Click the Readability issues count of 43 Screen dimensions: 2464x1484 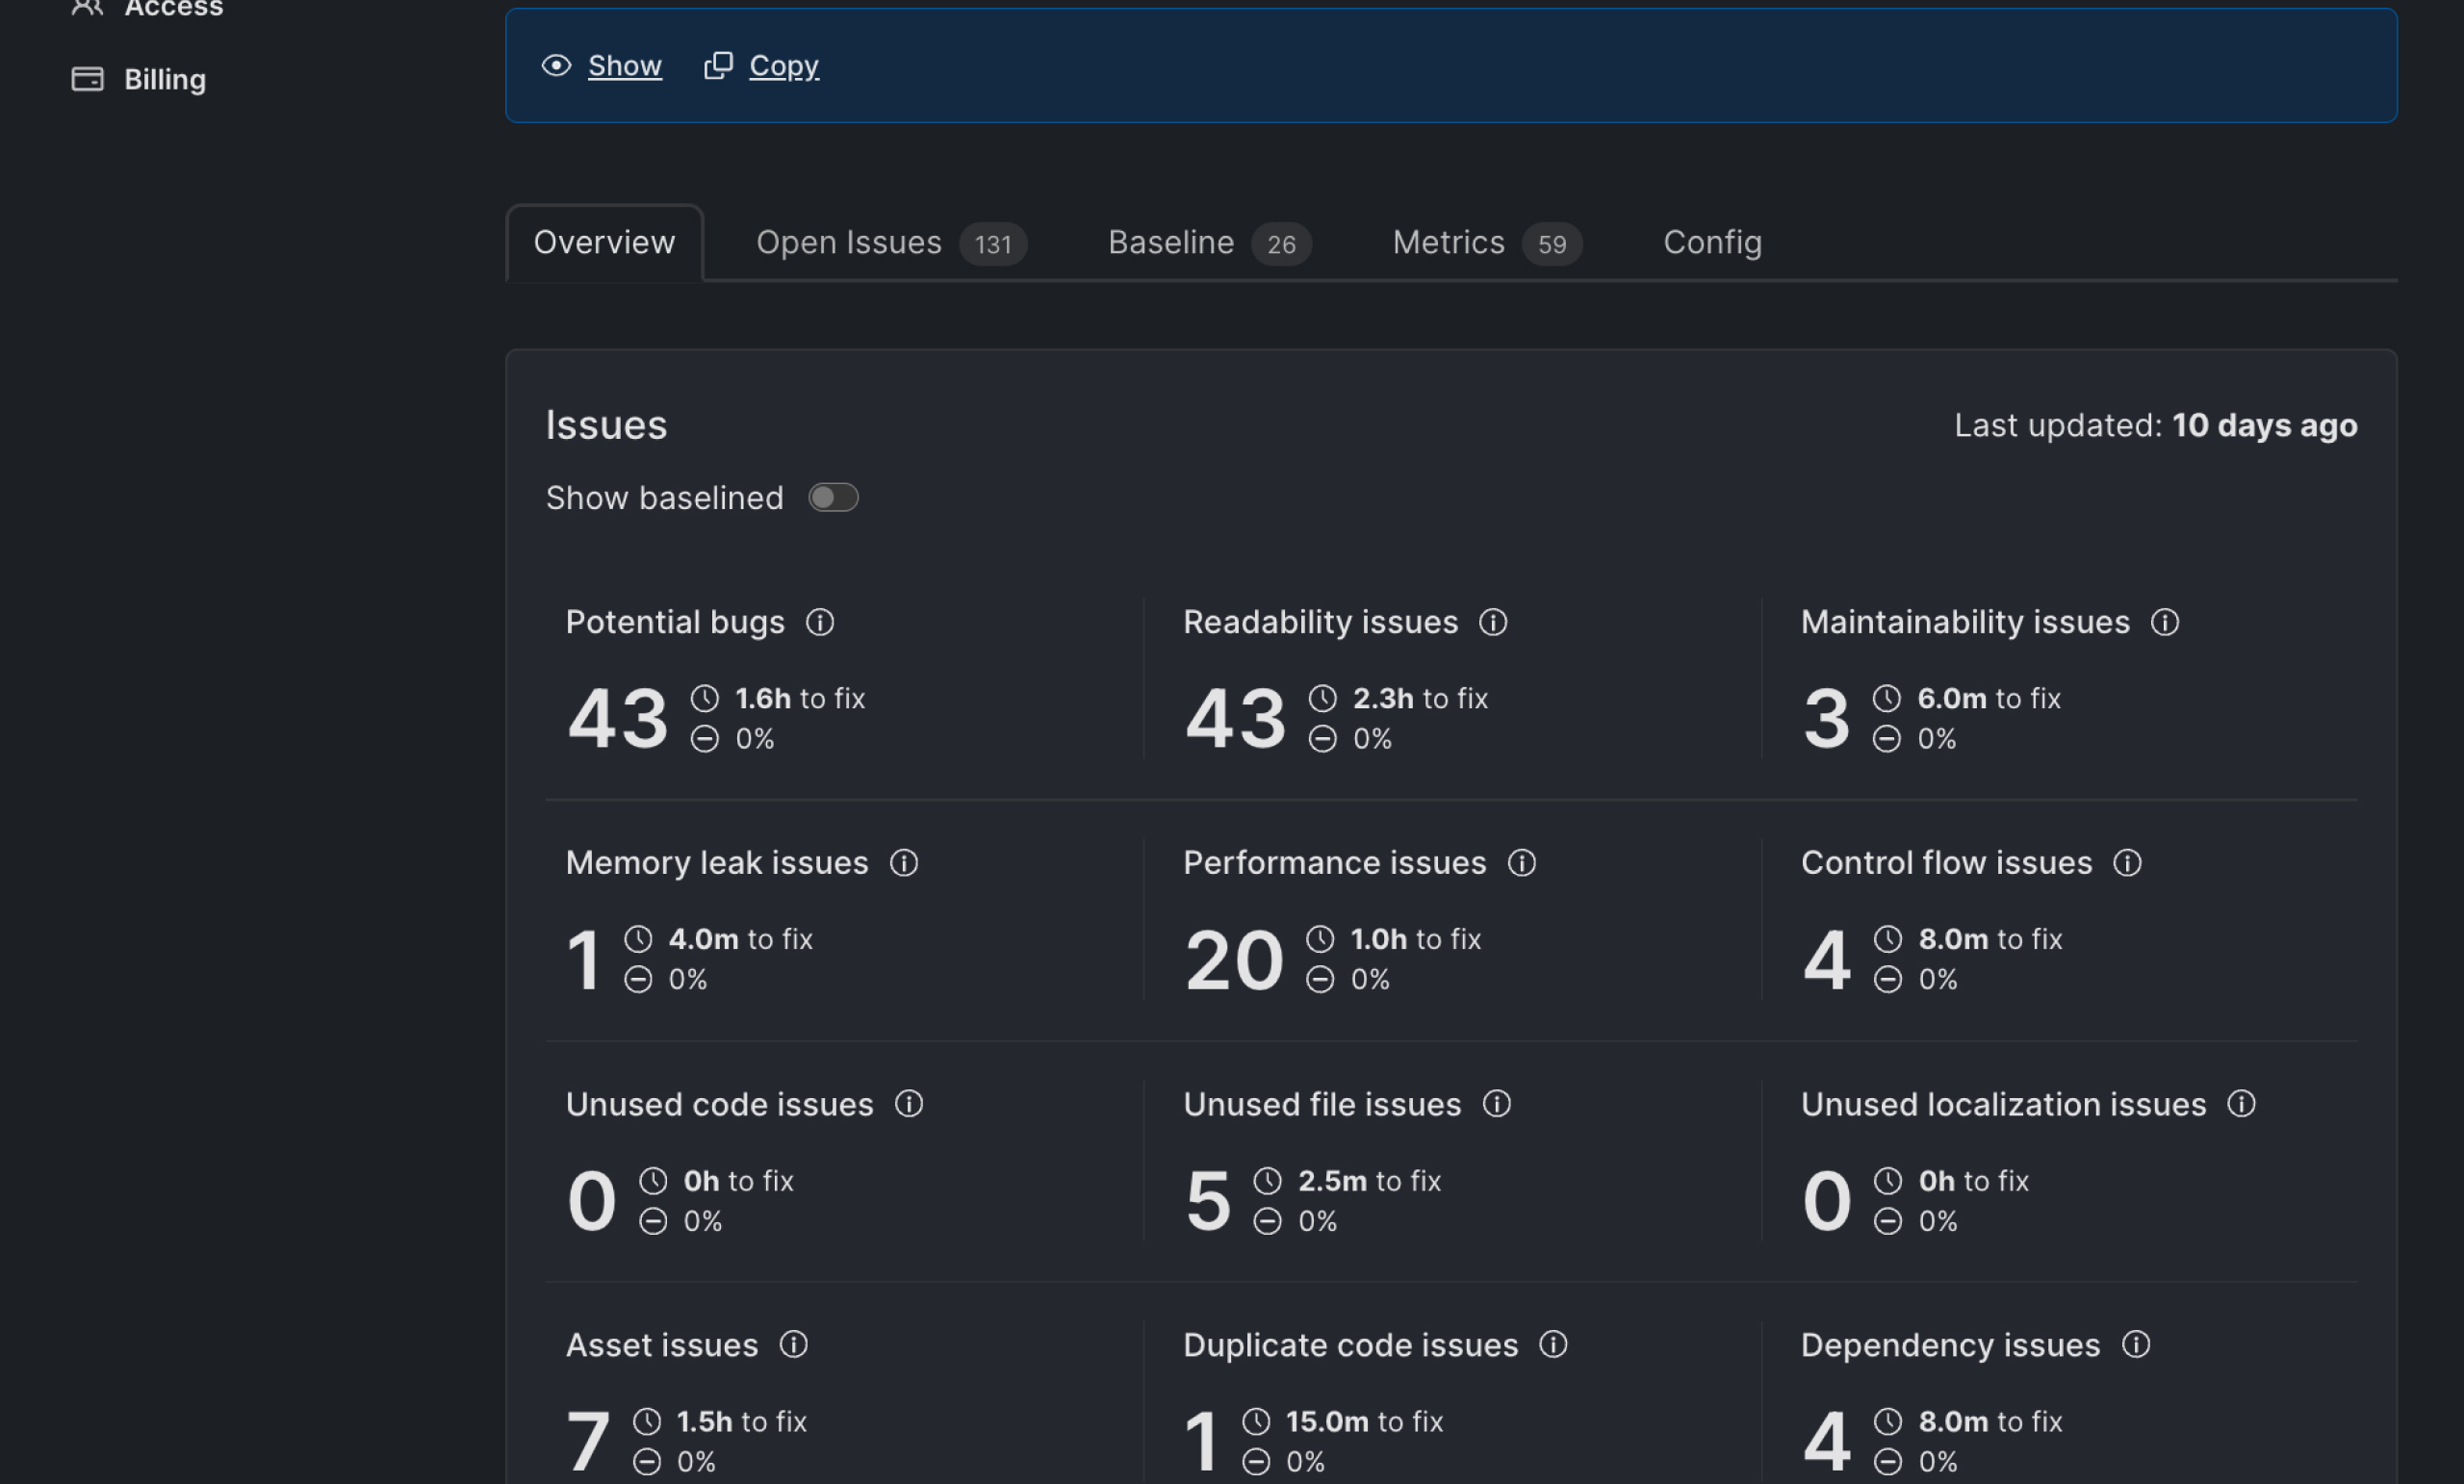point(1235,718)
